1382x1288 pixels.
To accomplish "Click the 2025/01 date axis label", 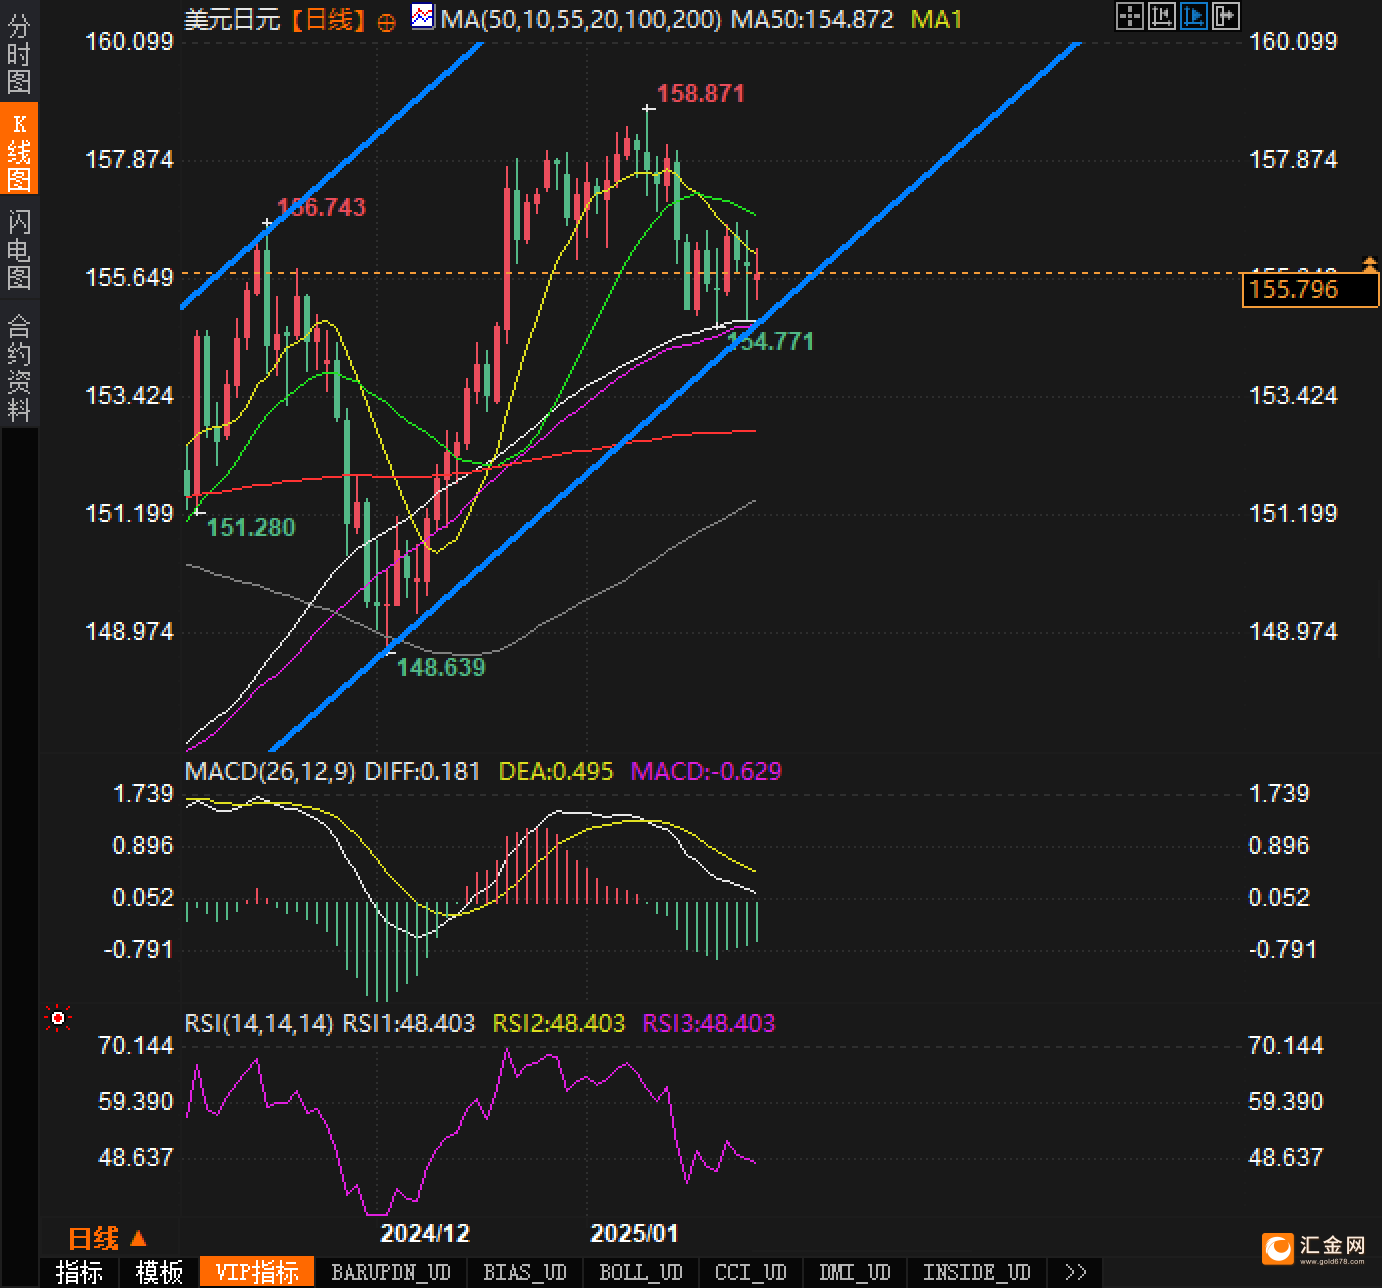I will pyautogui.click(x=634, y=1233).
